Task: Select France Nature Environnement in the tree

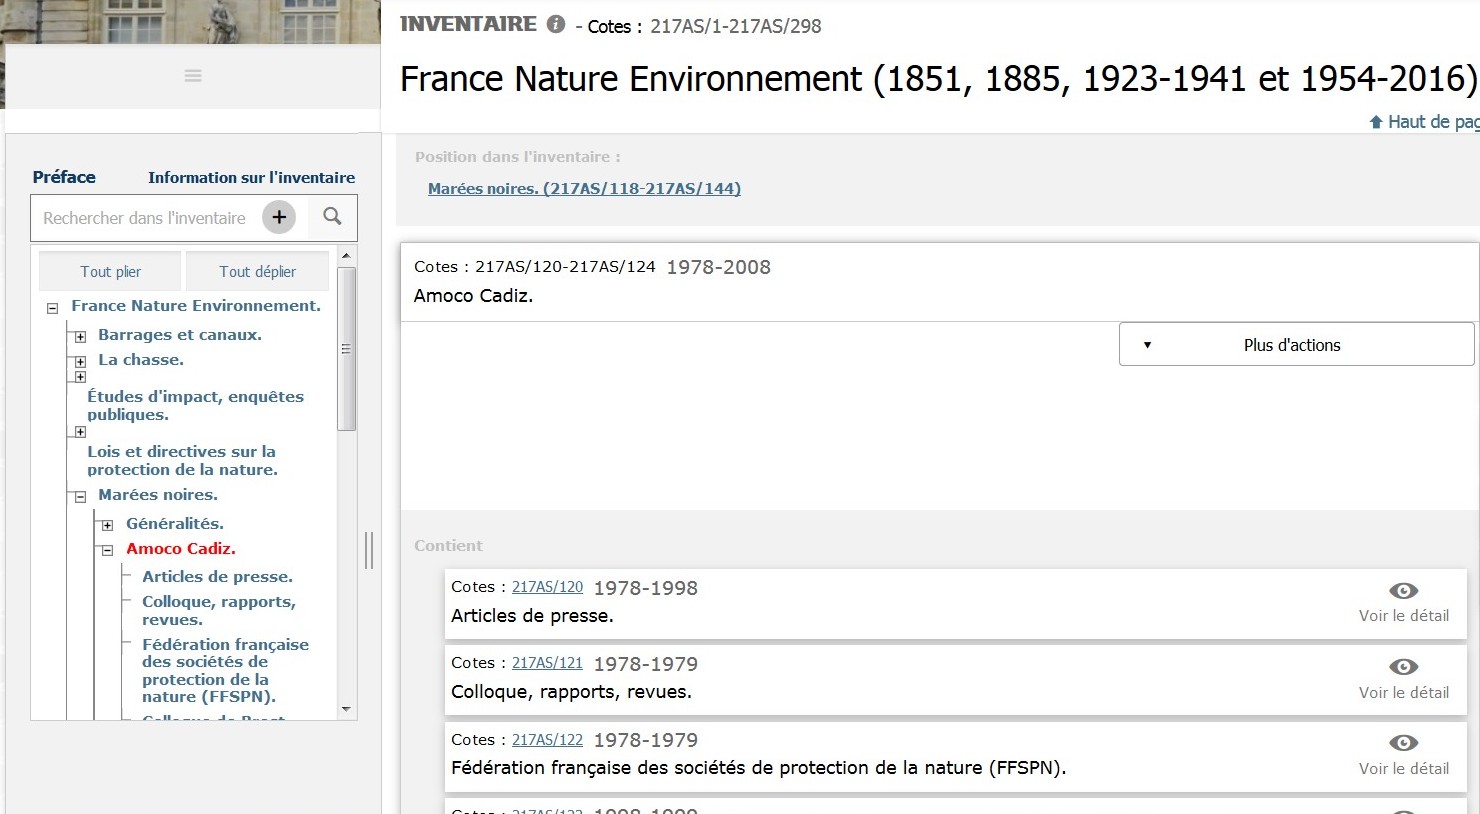Action: pos(196,306)
